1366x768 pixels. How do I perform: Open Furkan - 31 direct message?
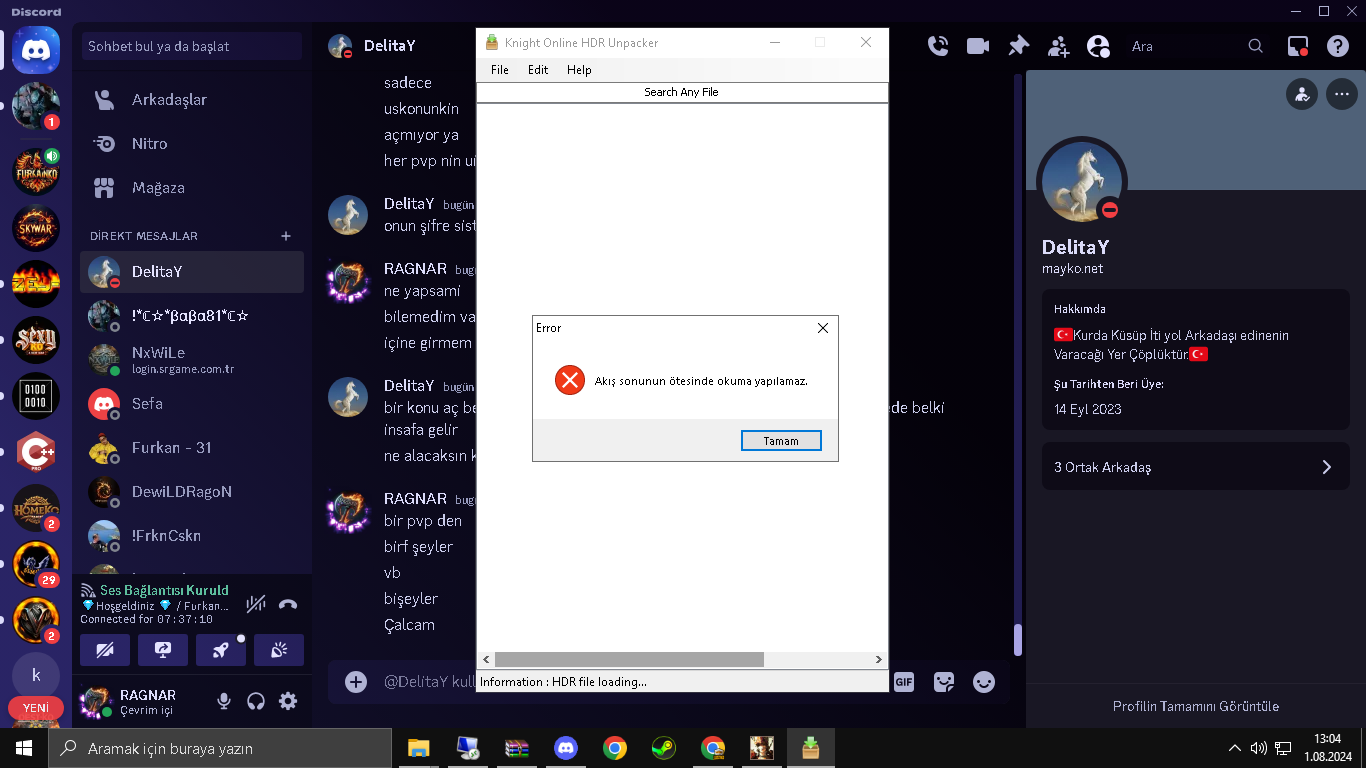click(x=192, y=448)
